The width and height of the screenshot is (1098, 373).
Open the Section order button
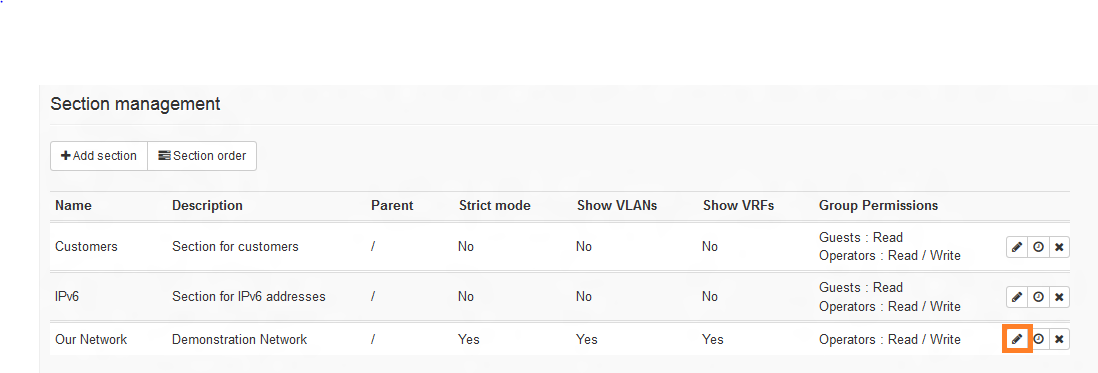pos(202,156)
